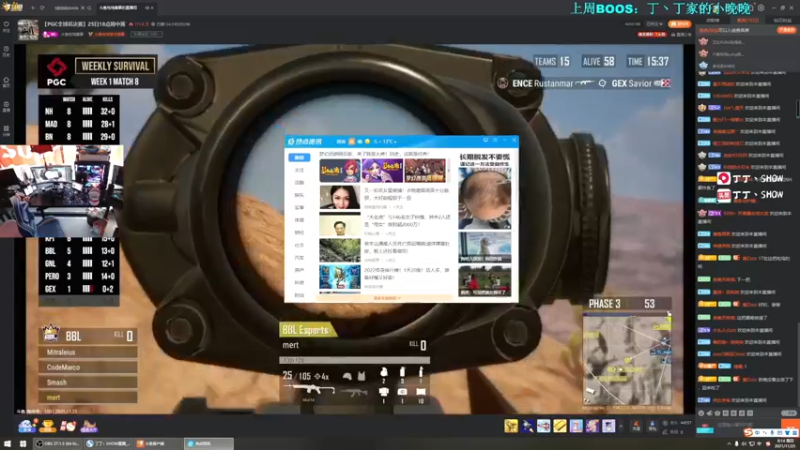Click the system clock in the taskbar

(785, 444)
